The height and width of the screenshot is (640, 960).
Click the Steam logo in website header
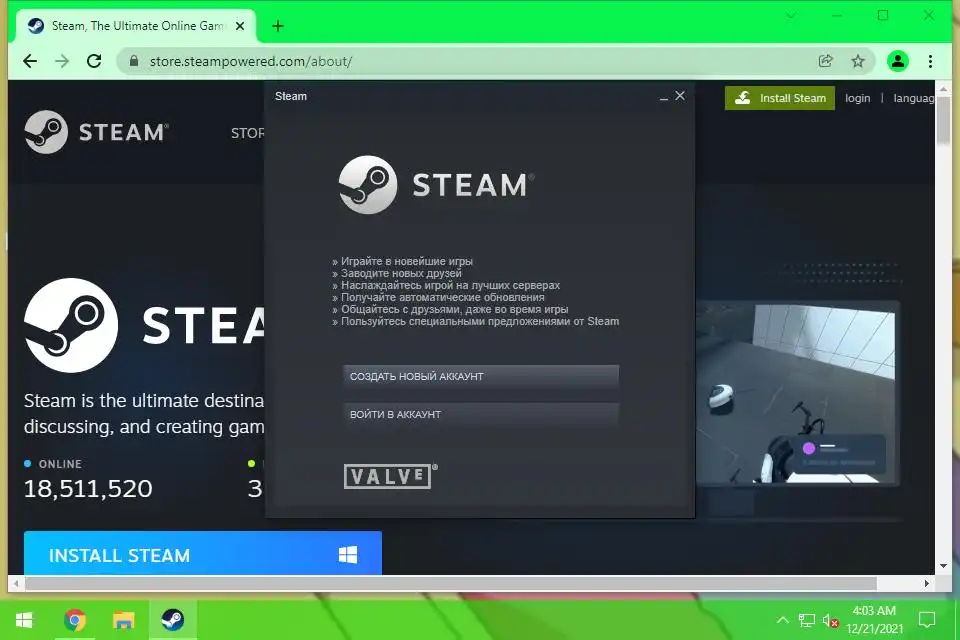click(x=96, y=132)
